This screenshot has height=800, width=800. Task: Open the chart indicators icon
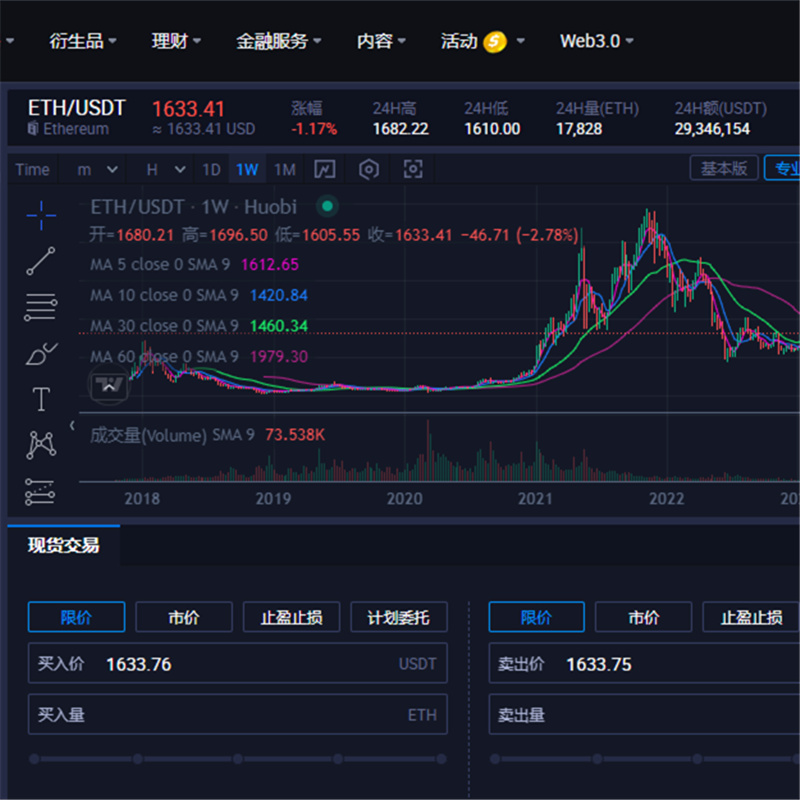325,169
